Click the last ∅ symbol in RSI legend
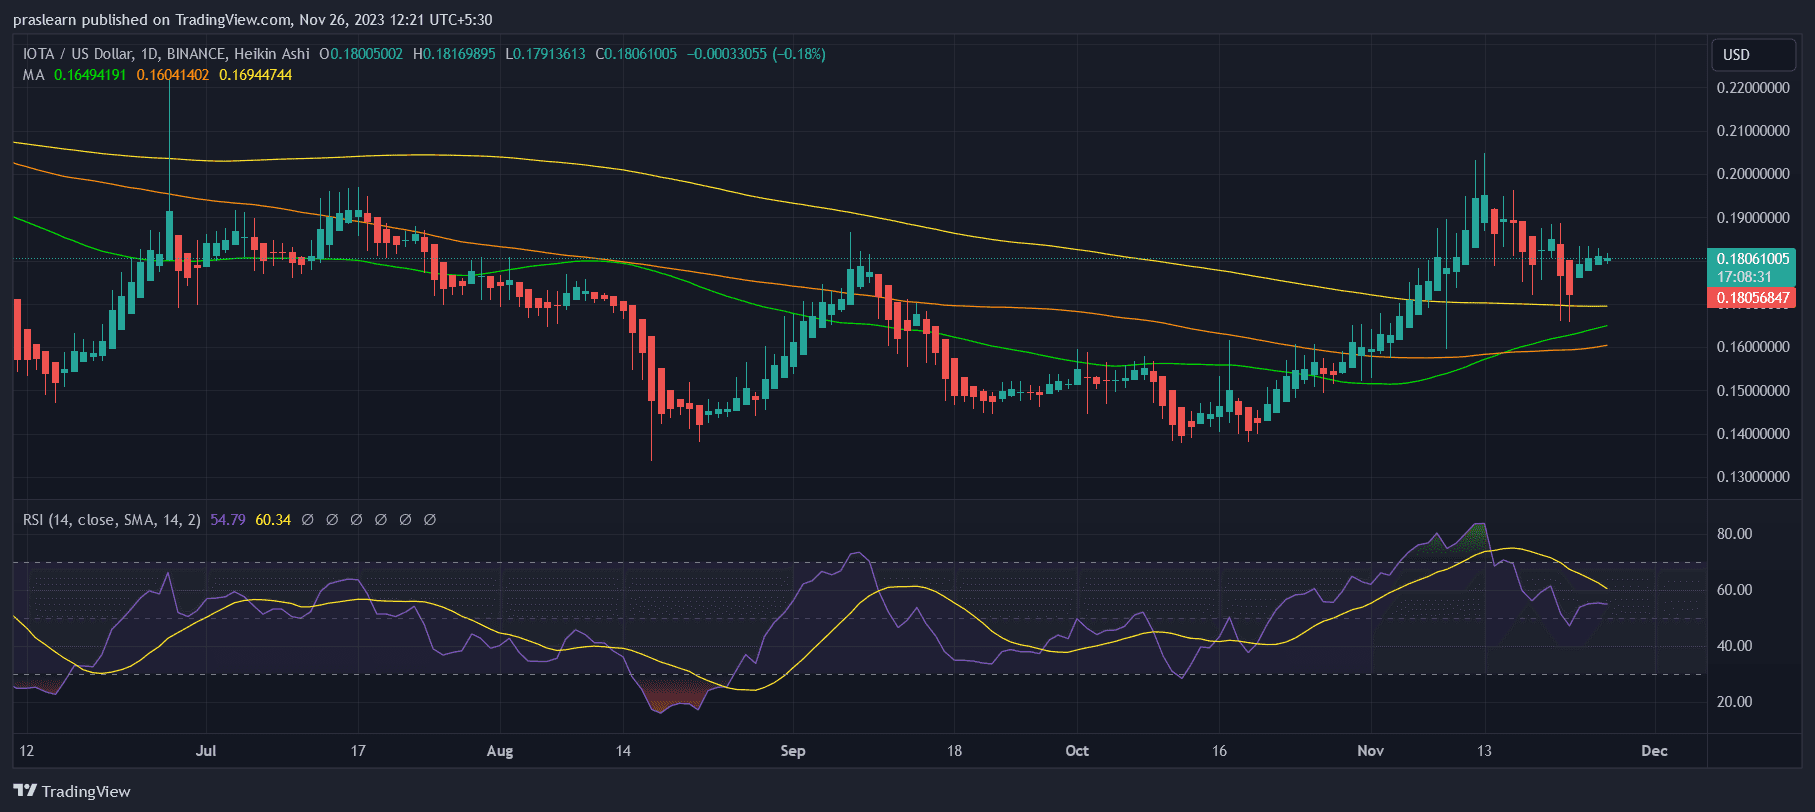This screenshot has height=812, width=1815. [430, 520]
